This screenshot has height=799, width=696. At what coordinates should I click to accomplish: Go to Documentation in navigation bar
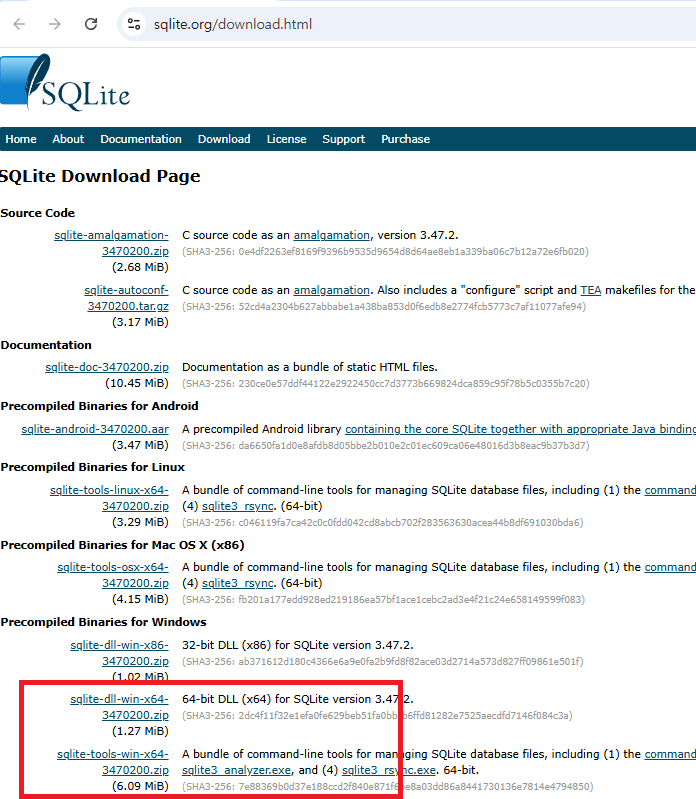click(141, 139)
